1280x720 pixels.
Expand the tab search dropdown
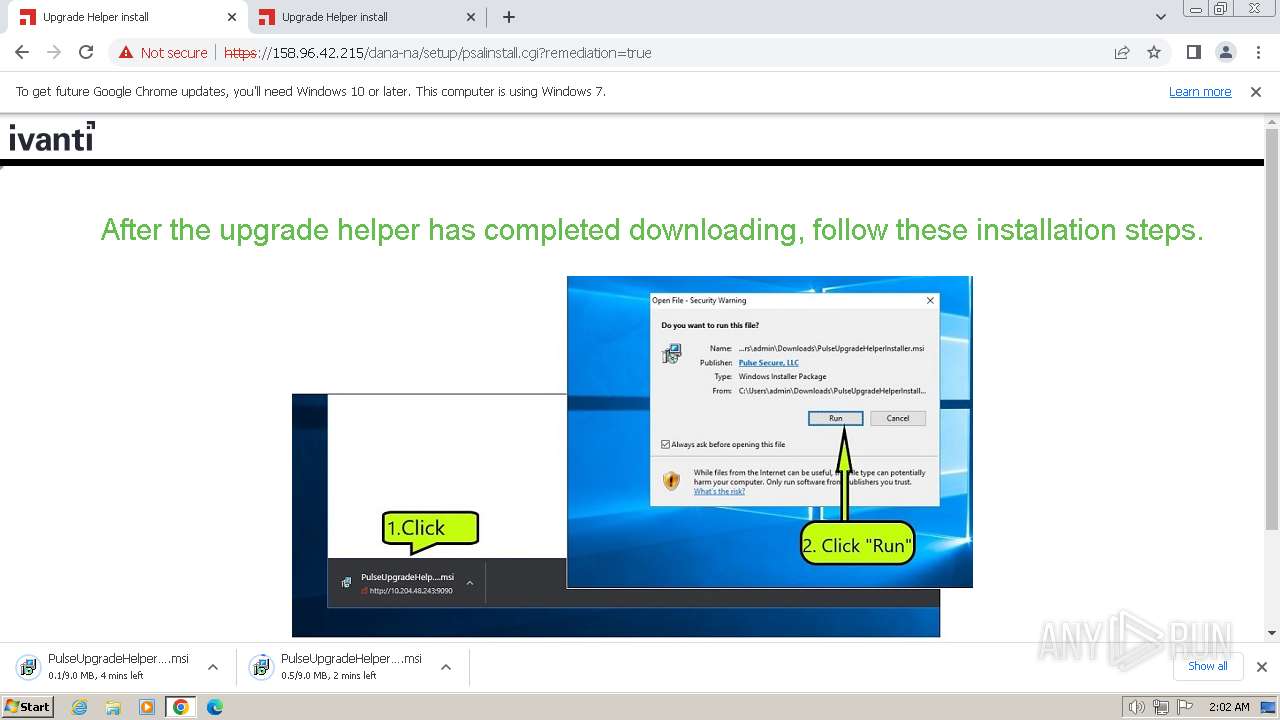1160,17
